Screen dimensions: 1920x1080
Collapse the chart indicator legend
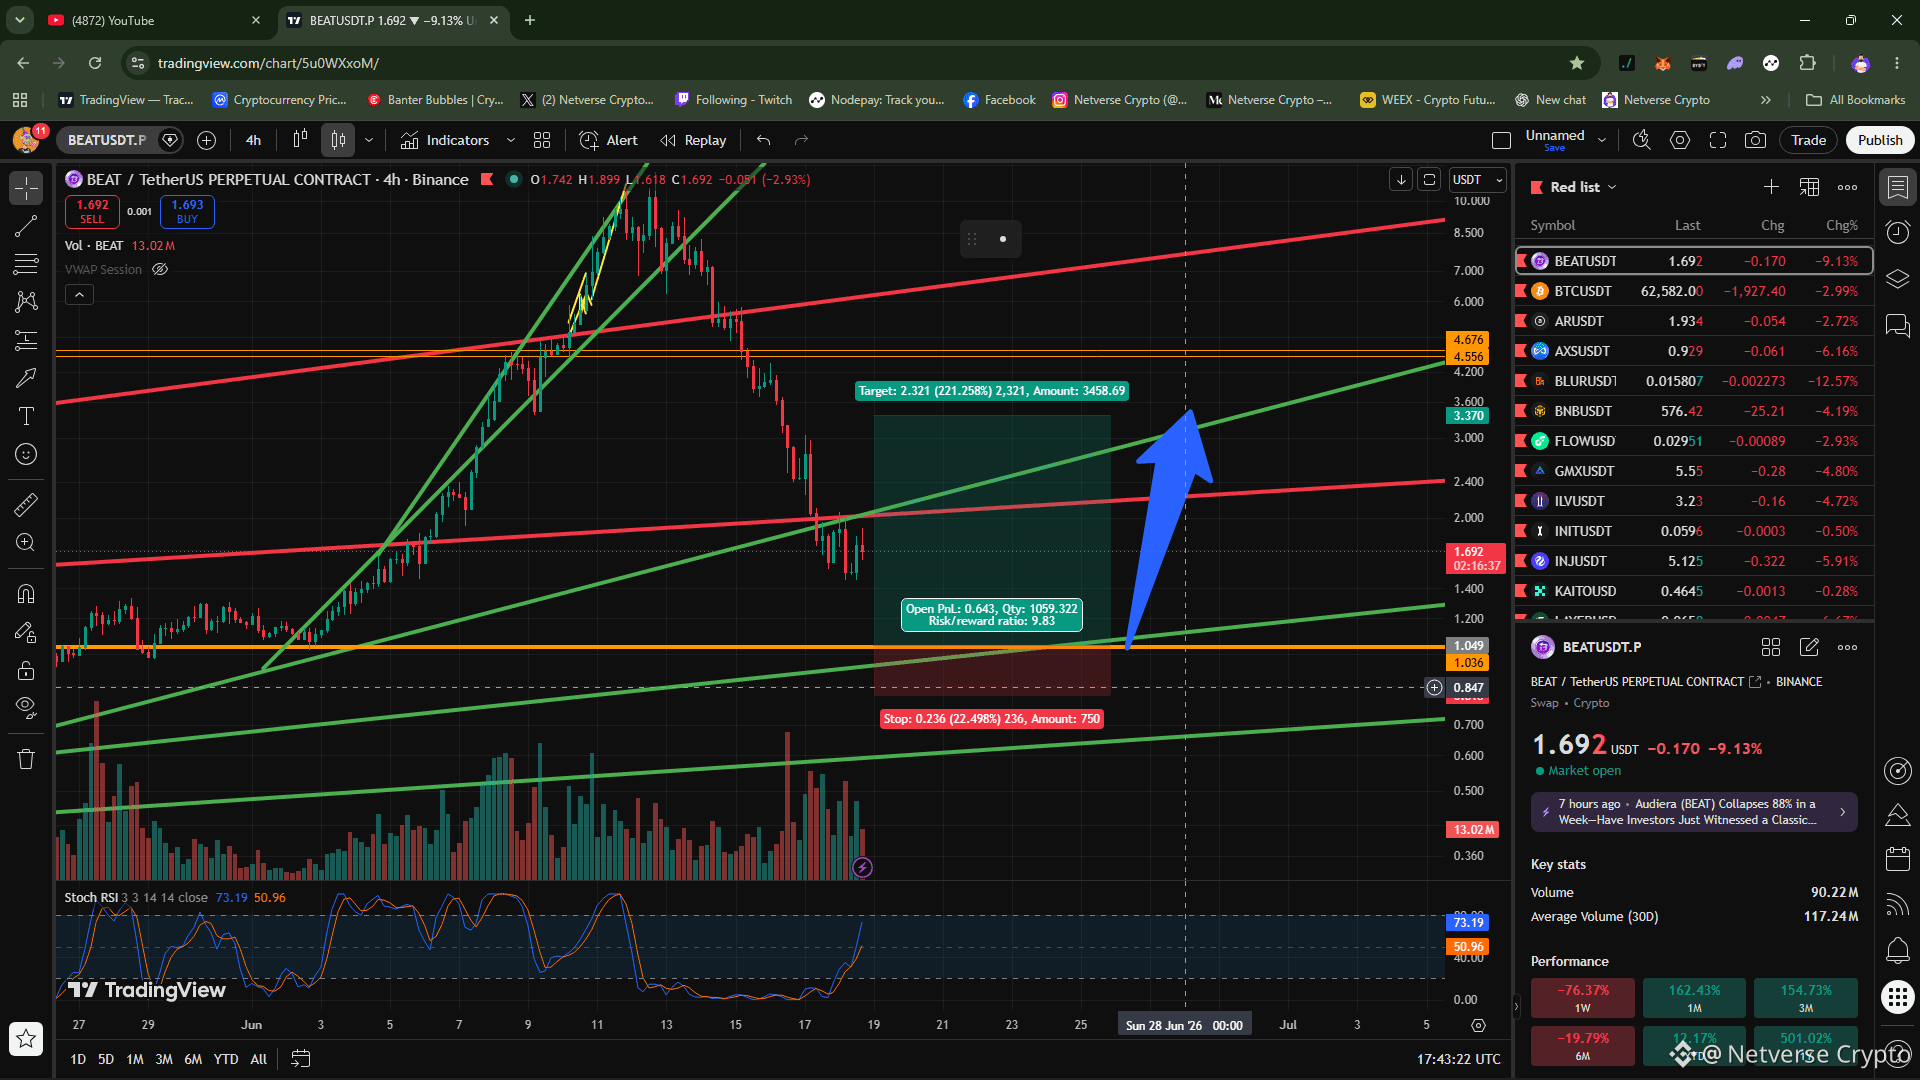79,294
